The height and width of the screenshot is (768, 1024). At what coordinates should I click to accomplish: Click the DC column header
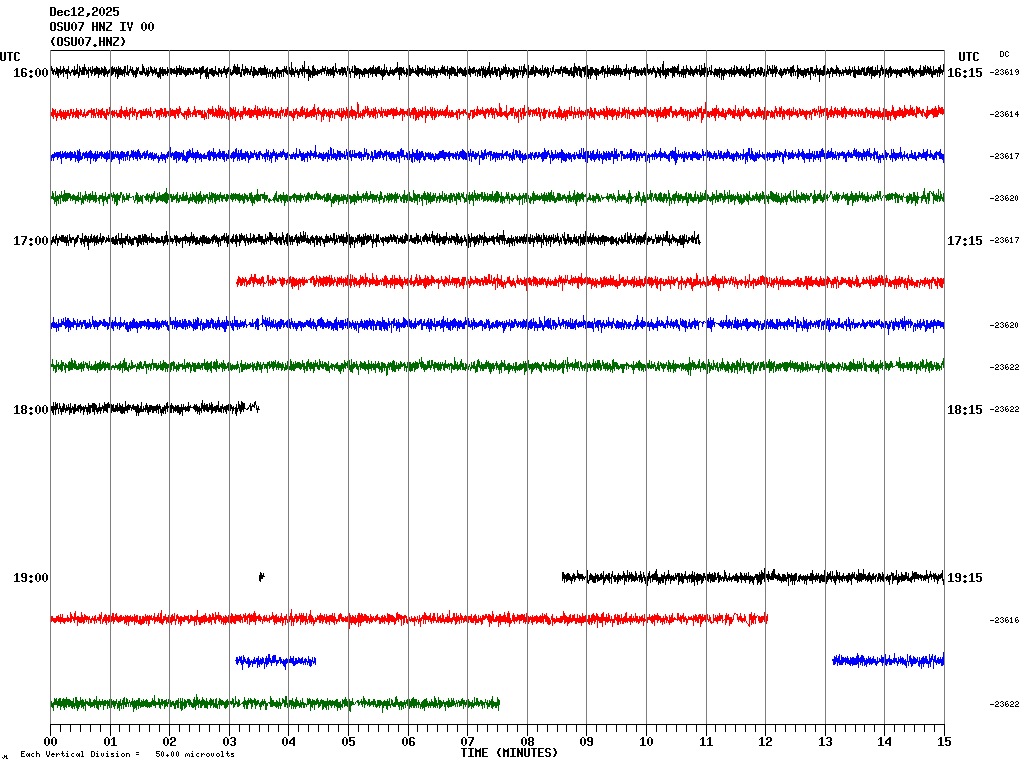point(1004,54)
